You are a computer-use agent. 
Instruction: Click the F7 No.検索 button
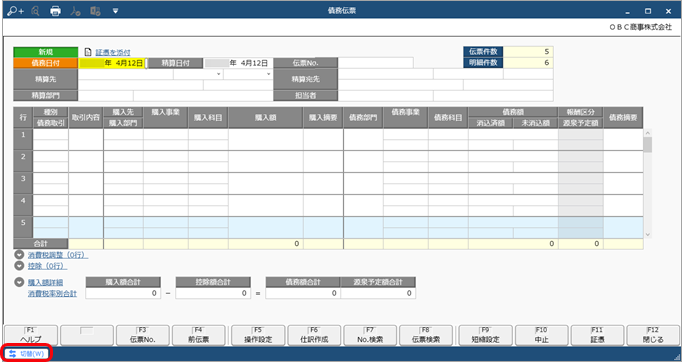click(x=370, y=335)
